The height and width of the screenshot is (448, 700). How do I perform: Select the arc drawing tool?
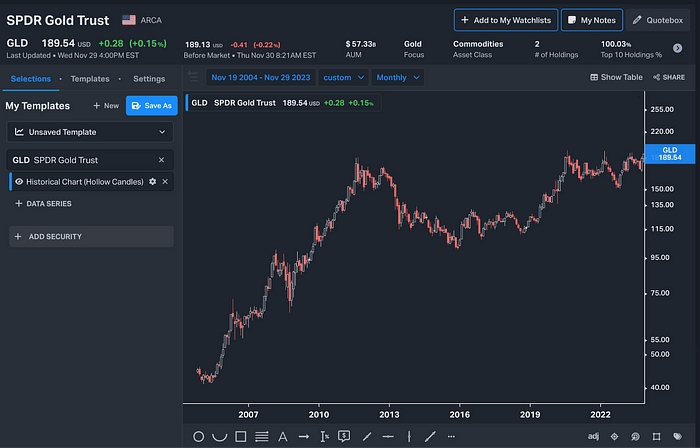coord(219,436)
